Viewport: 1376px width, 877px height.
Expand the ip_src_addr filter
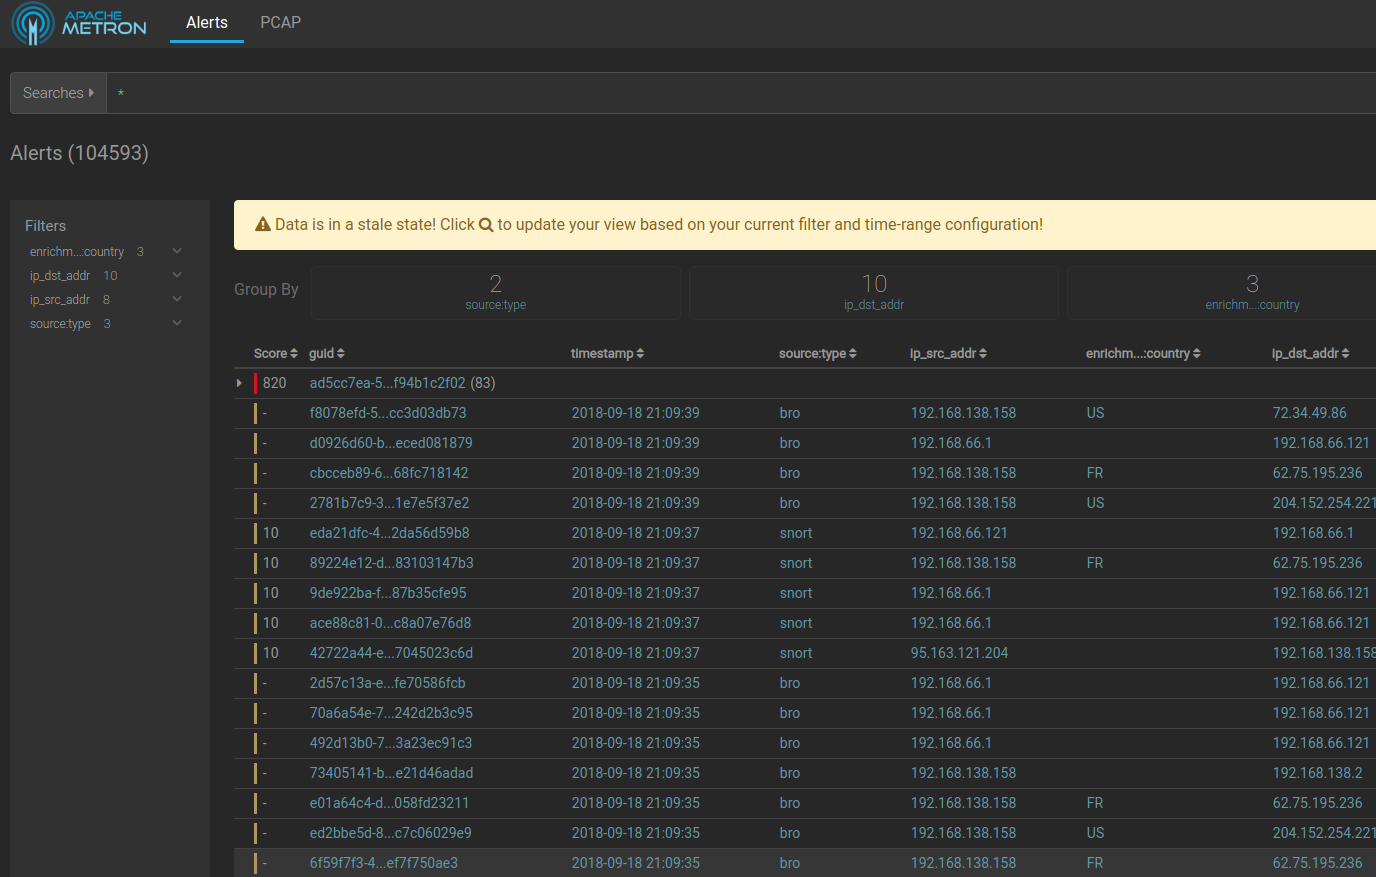177,299
